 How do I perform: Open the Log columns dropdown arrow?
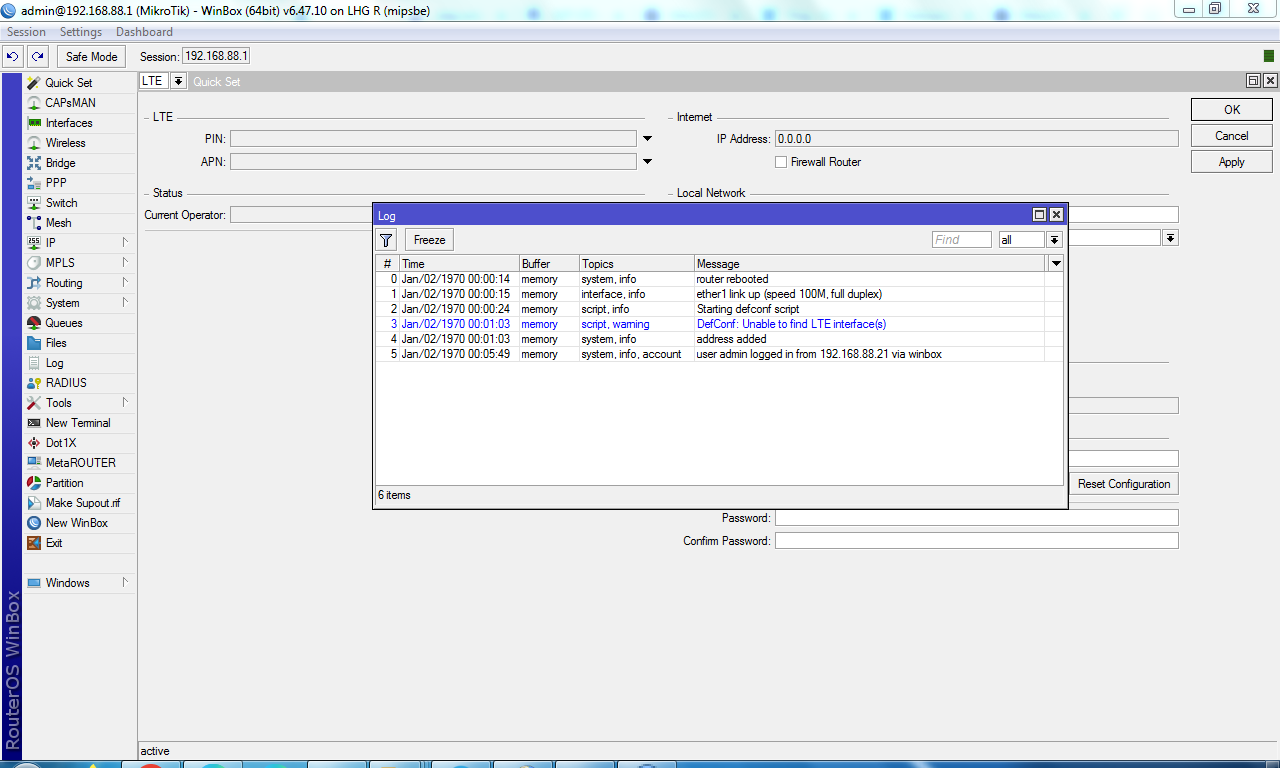1055,264
